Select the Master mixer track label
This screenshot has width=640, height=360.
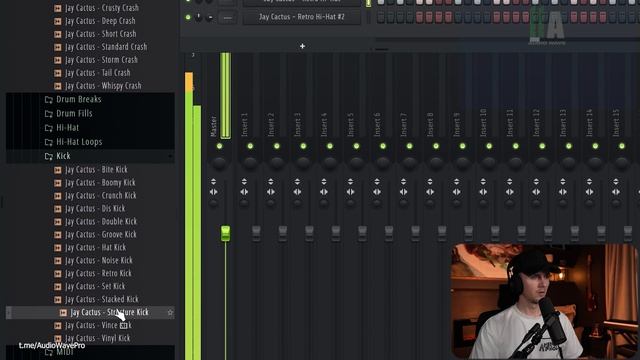click(213, 127)
